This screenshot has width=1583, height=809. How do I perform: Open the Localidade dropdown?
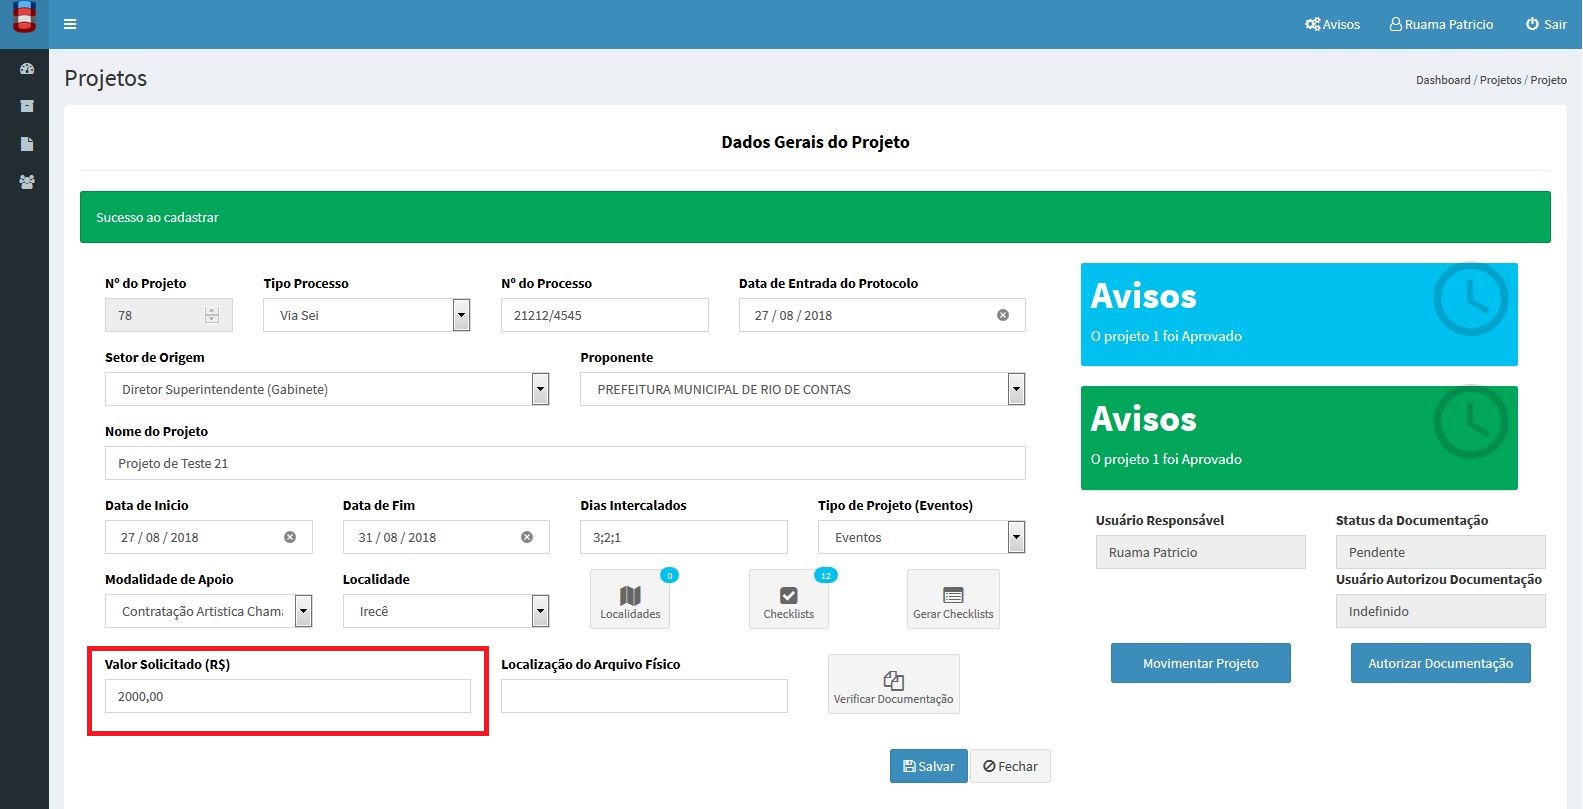tap(446, 611)
